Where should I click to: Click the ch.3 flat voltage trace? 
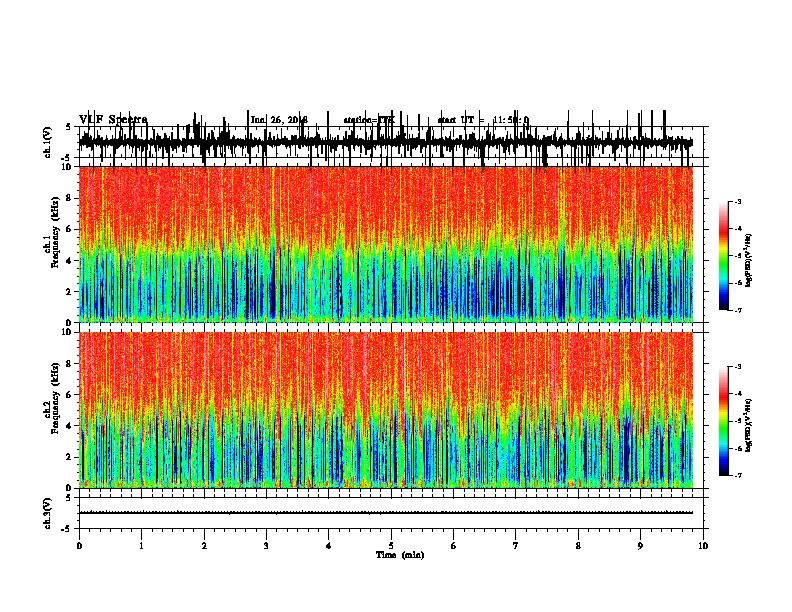386,513
